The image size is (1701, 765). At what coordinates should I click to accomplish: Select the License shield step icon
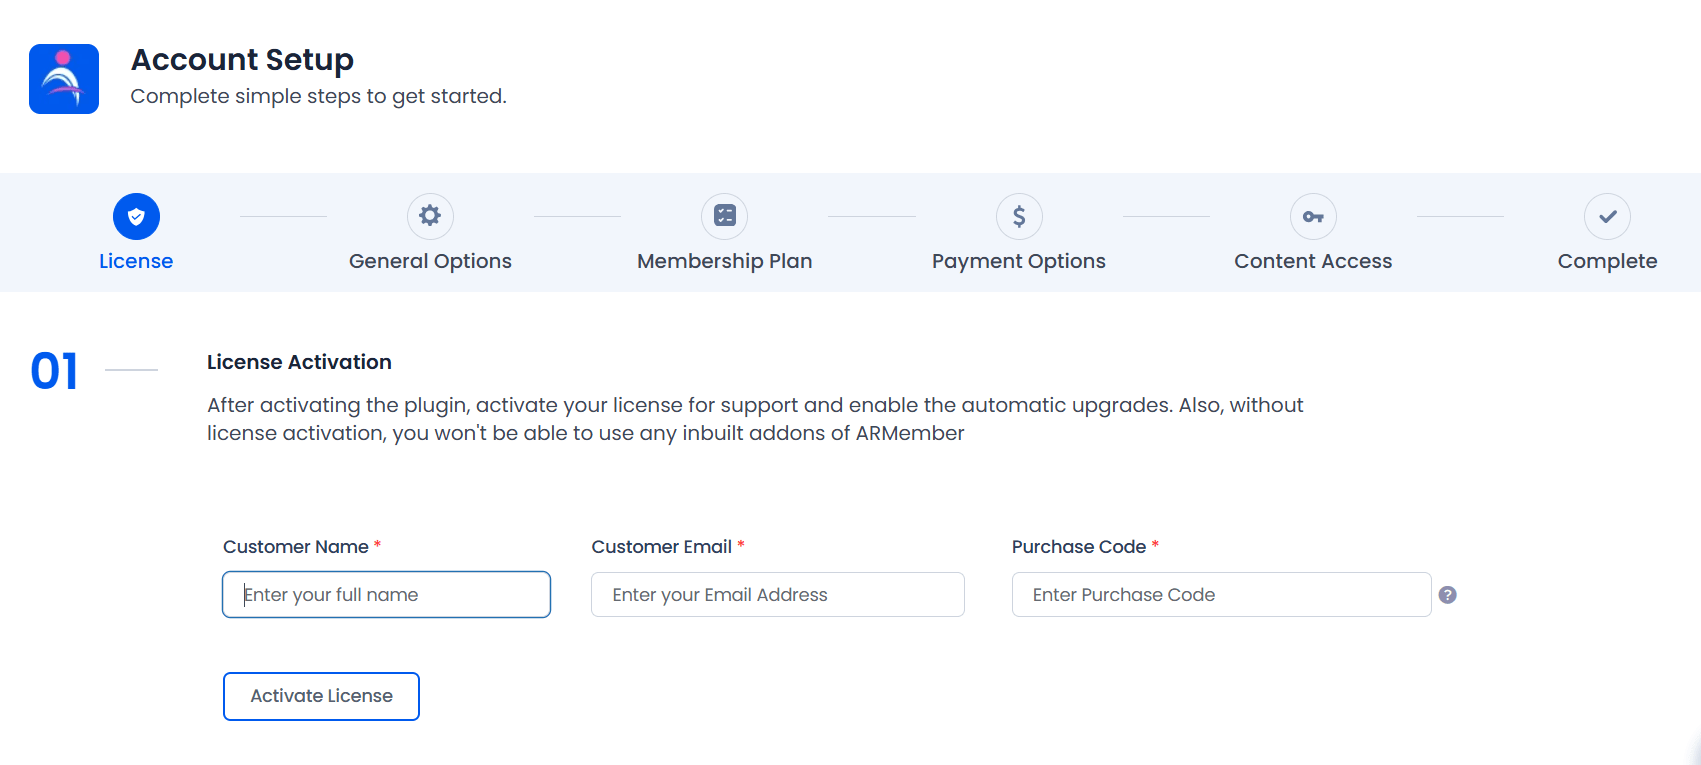[x=136, y=216]
